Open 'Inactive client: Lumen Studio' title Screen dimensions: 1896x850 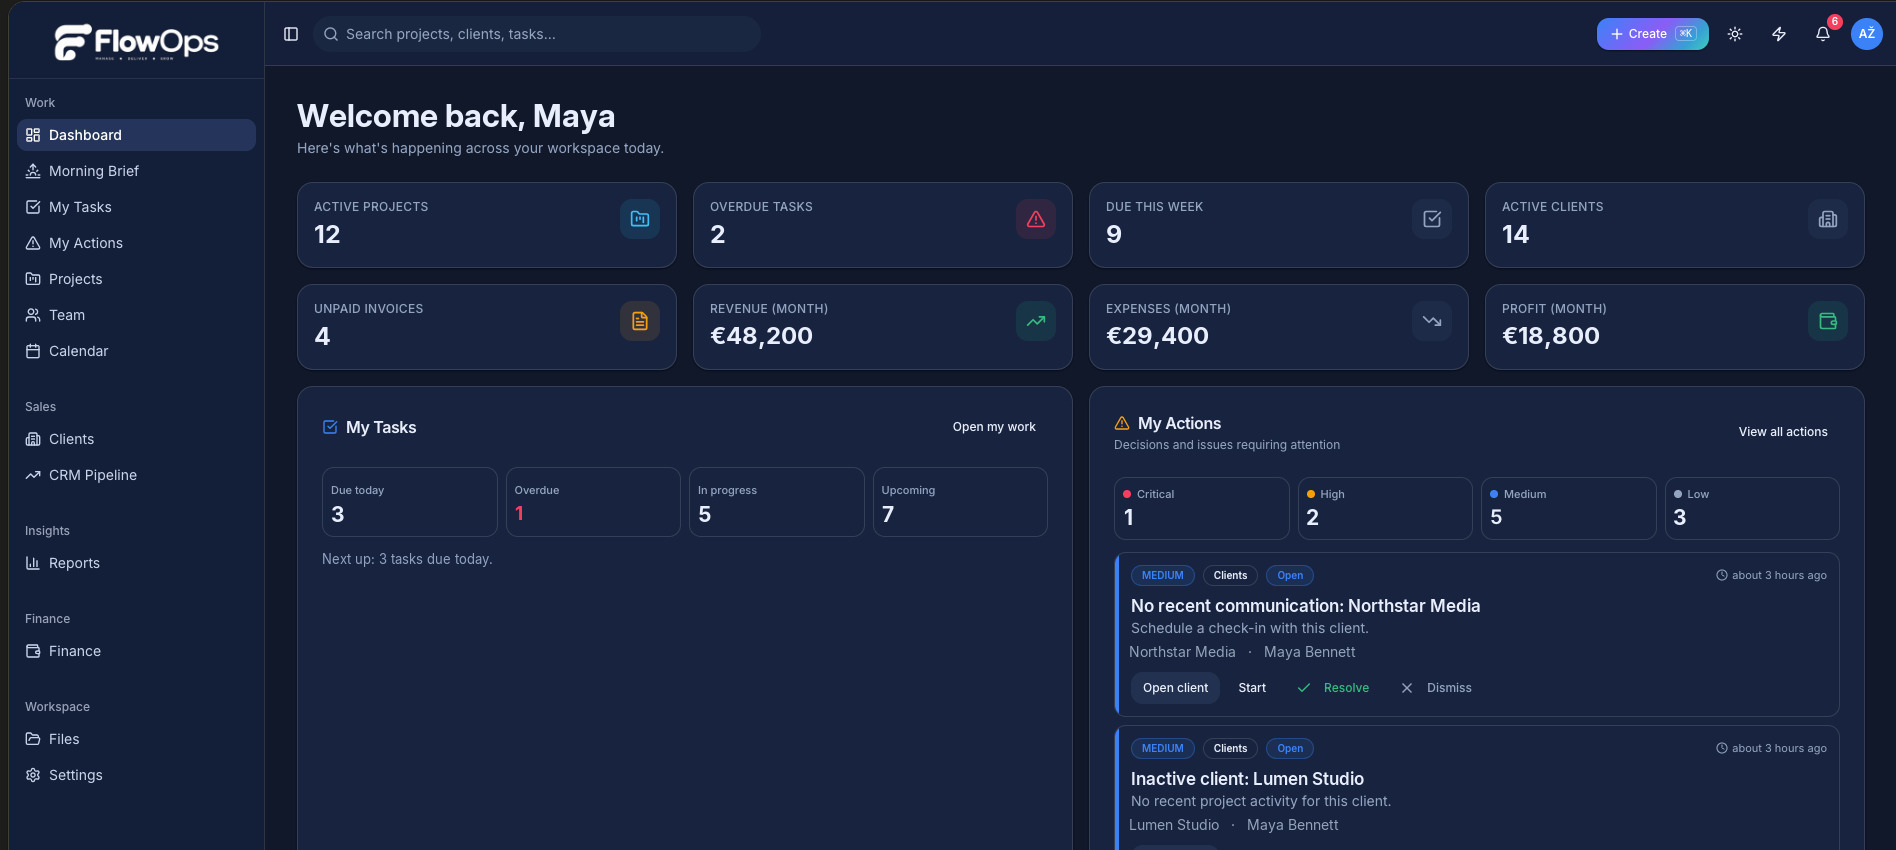(1247, 779)
